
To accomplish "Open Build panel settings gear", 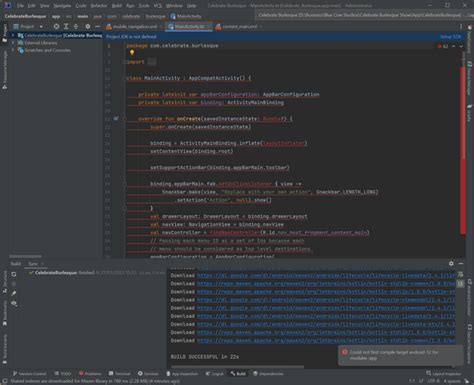I will tap(451, 264).
